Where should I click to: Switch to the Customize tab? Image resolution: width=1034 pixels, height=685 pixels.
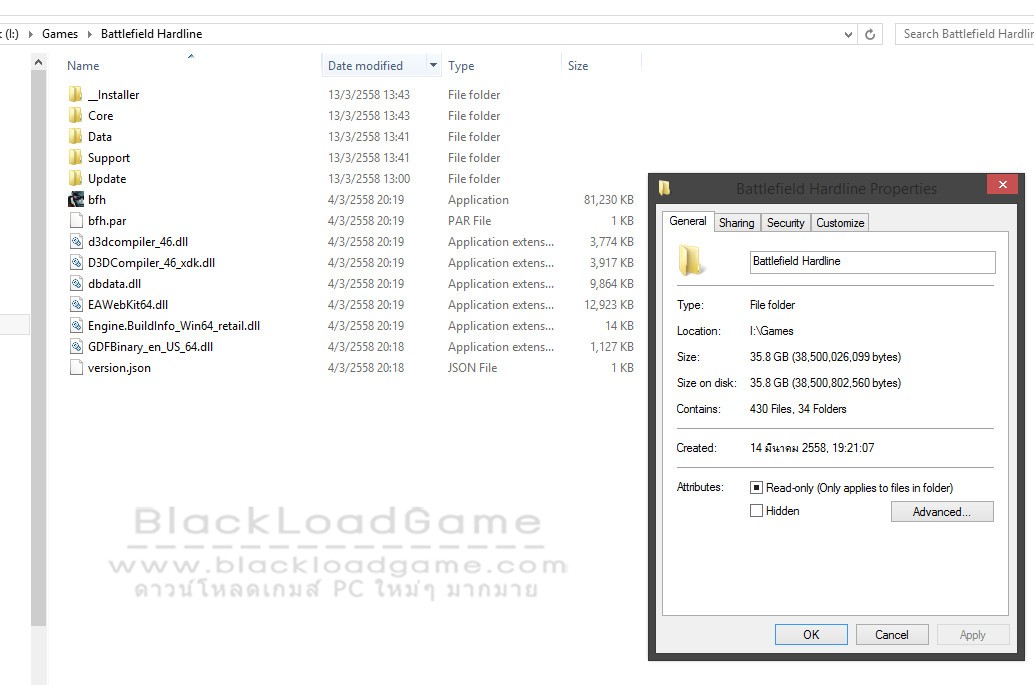pos(840,223)
